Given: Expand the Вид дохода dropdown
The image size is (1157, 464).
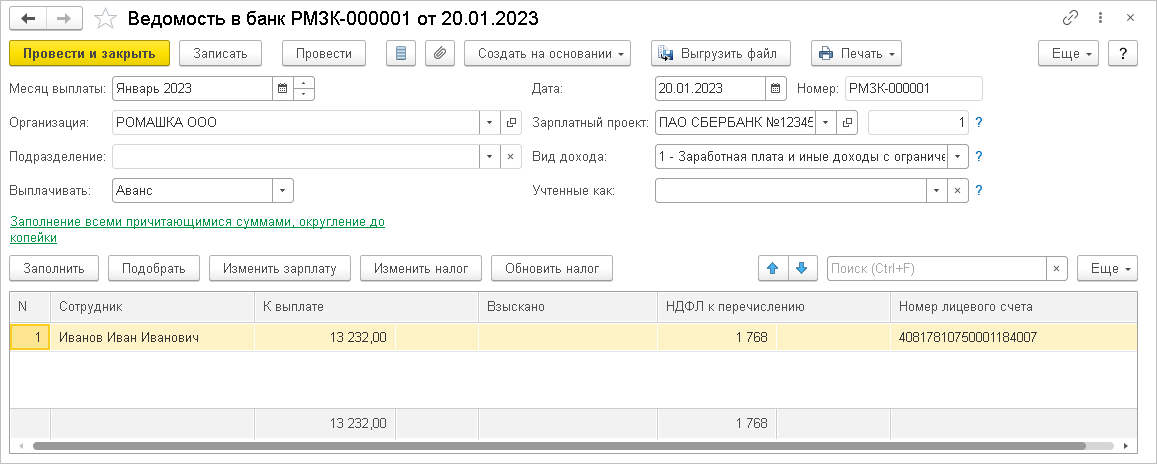Looking at the screenshot, I should (958, 156).
